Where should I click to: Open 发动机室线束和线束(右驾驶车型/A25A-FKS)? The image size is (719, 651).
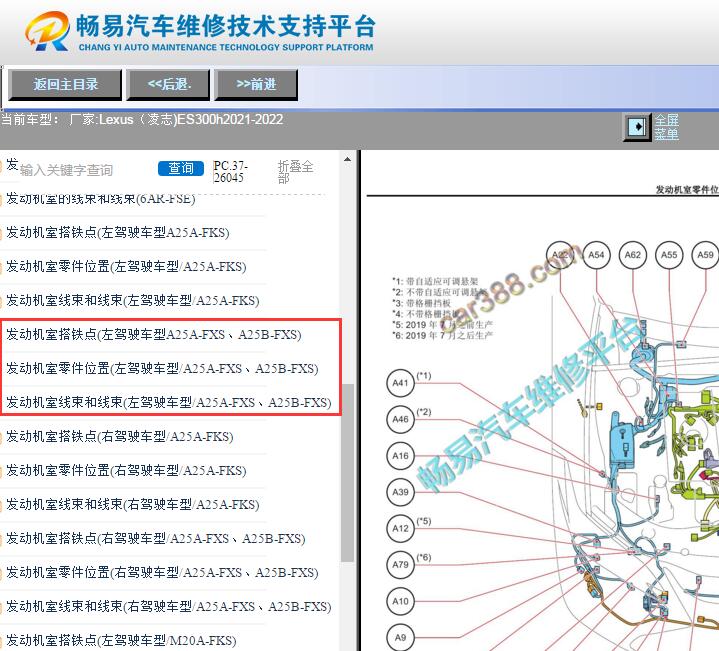[133, 504]
